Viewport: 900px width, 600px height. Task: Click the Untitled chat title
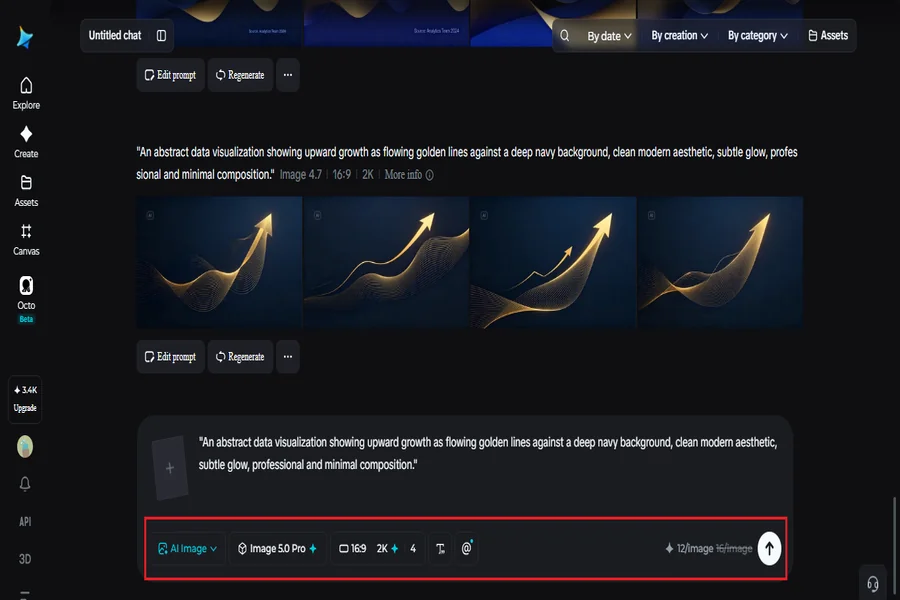pyautogui.click(x=115, y=36)
